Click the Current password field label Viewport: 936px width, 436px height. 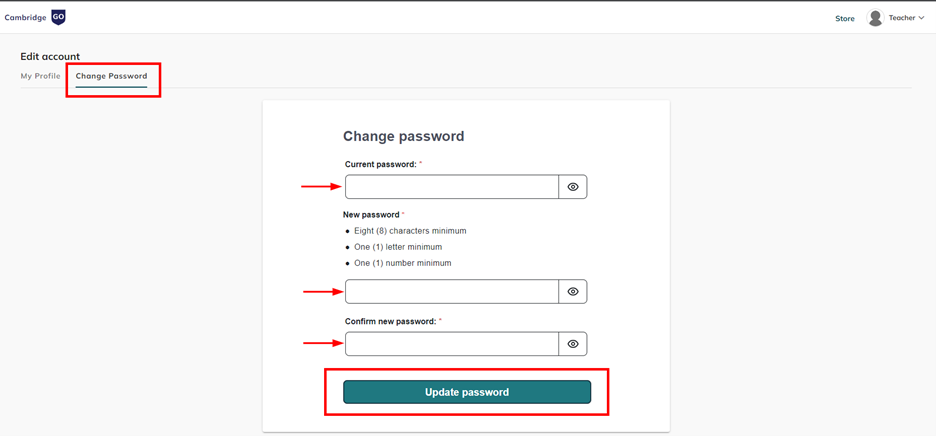pos(380,164)
